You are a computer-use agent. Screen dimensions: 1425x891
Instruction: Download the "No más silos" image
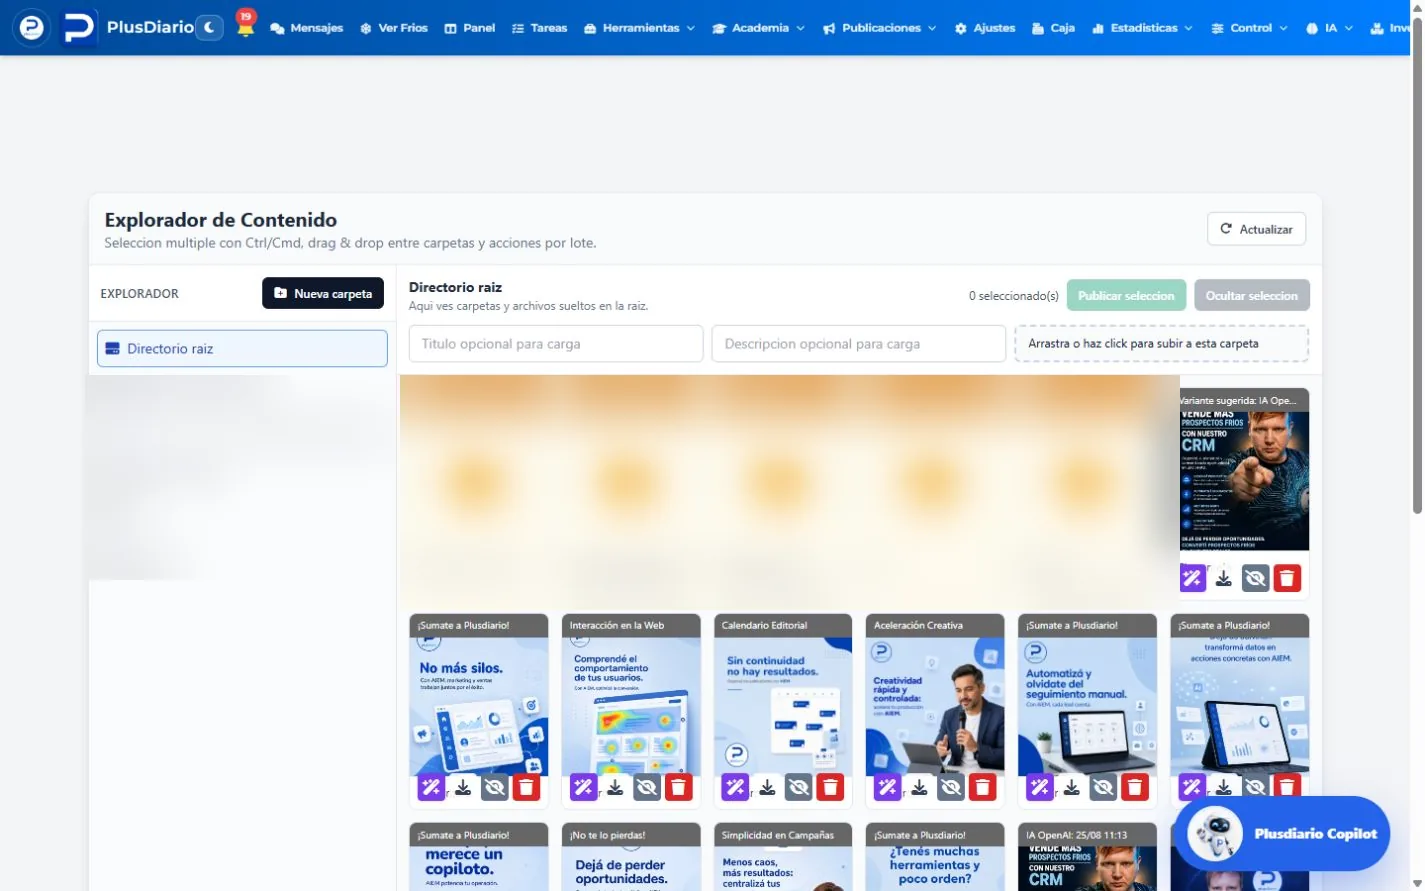(x=463, y=787)
